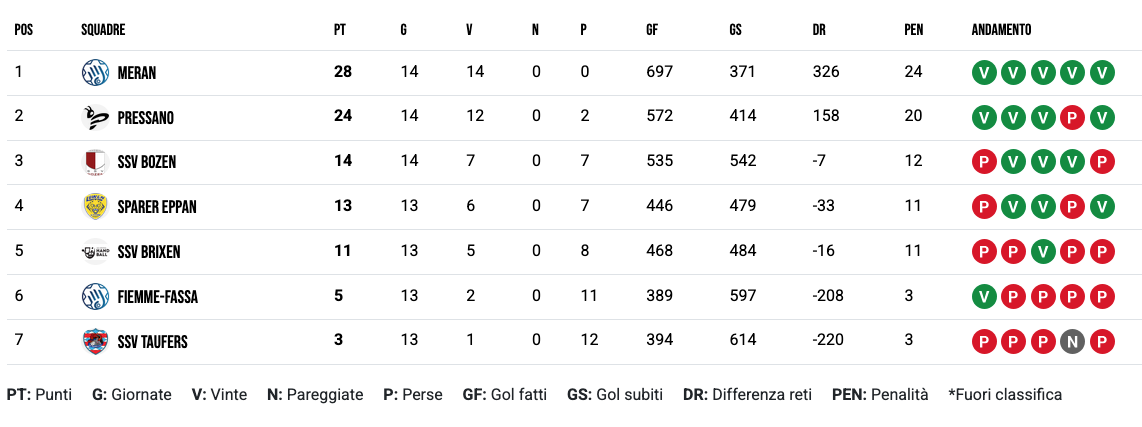Click the PT points column header

pyautogui.click(x=340, y=30)
